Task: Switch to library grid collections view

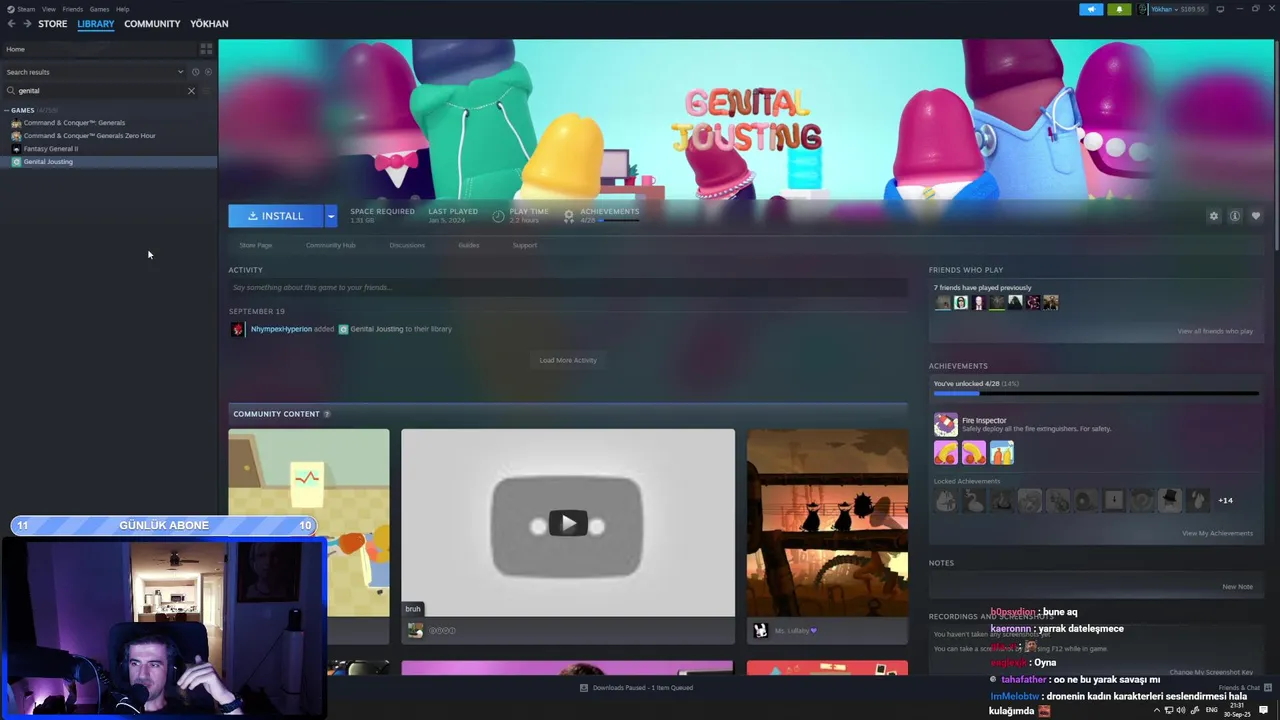Action: tap(206, 49)
